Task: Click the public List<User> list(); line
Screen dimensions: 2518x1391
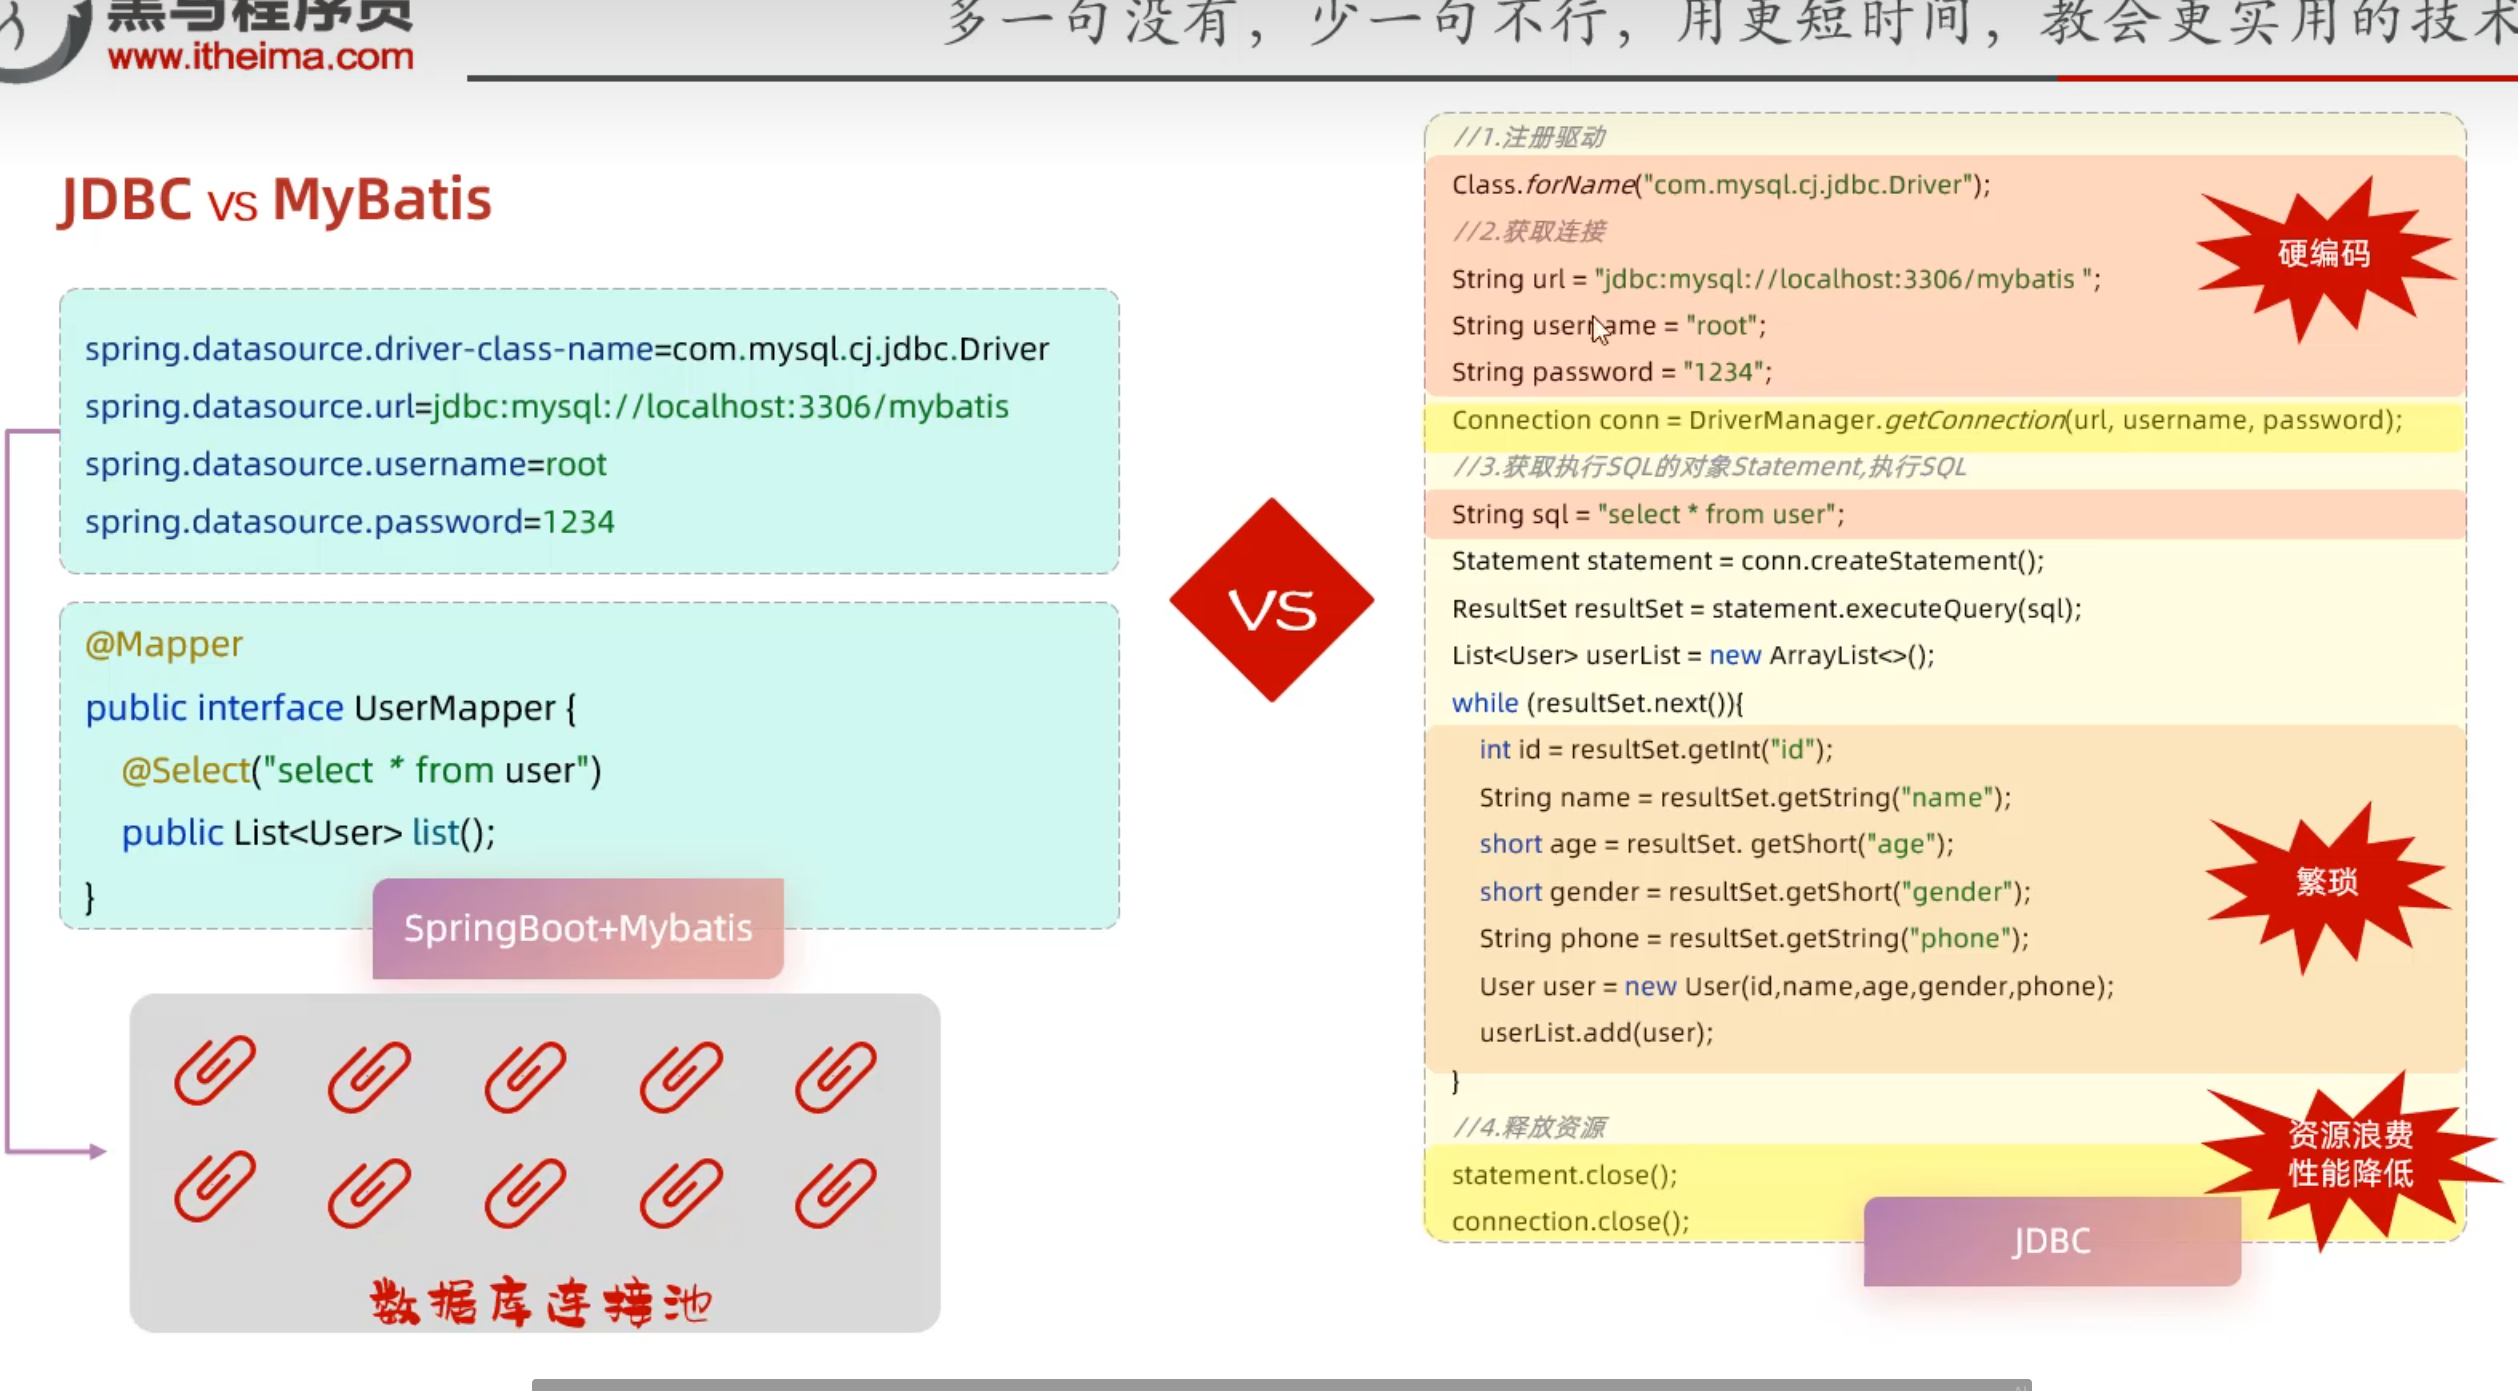Action: tap(308, 833)
